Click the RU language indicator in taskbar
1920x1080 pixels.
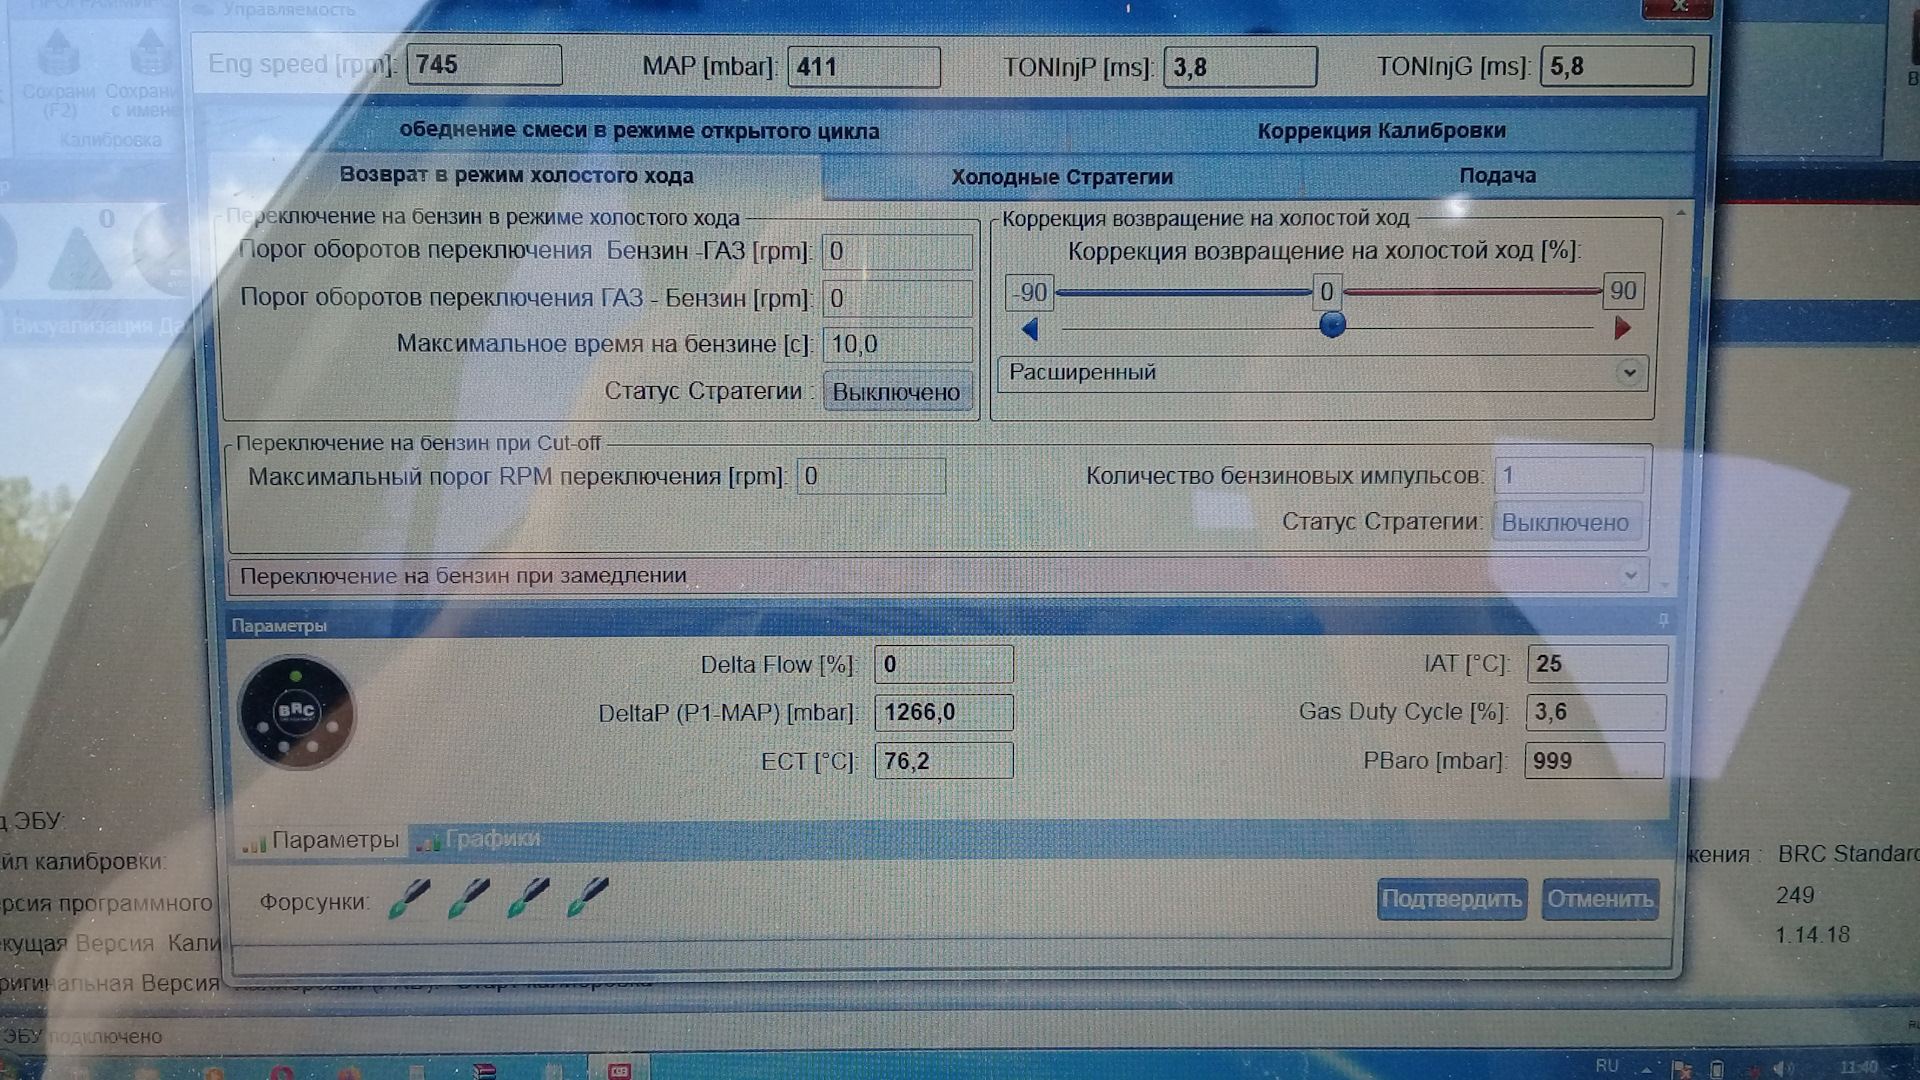tap(1607, 1066)
